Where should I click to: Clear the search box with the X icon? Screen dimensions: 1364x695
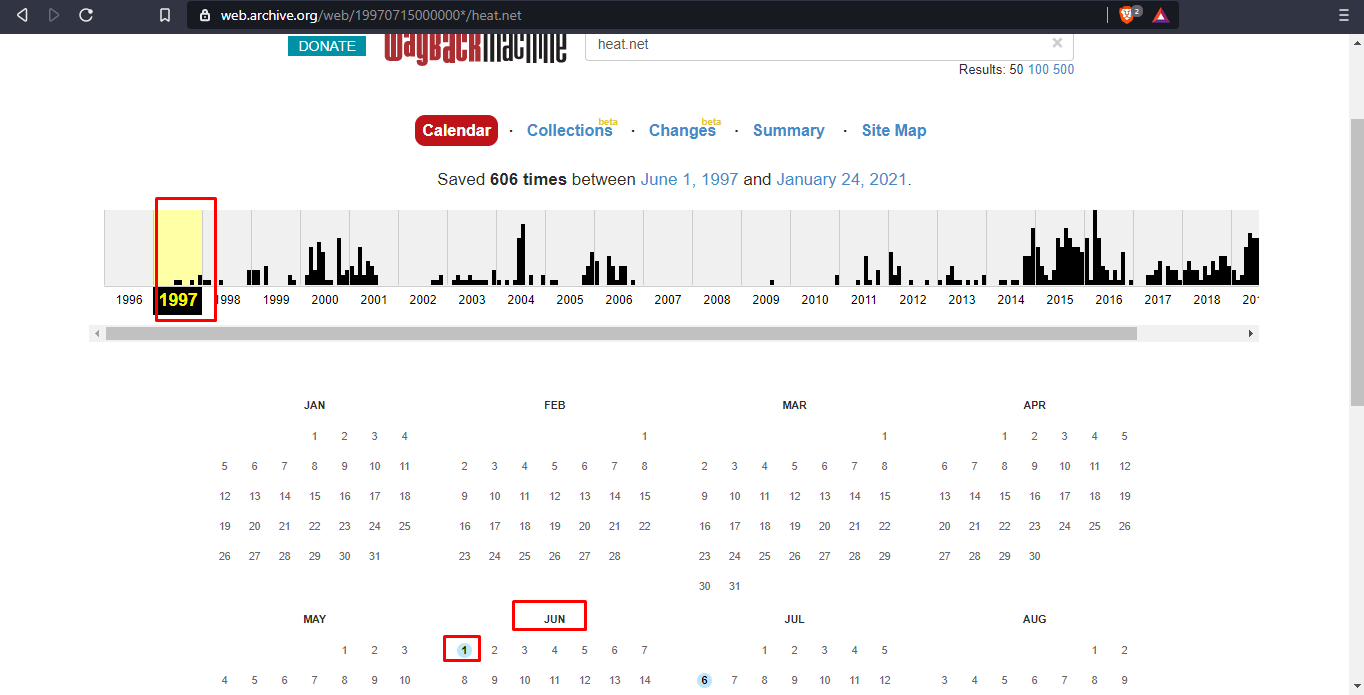point(1057,43)
